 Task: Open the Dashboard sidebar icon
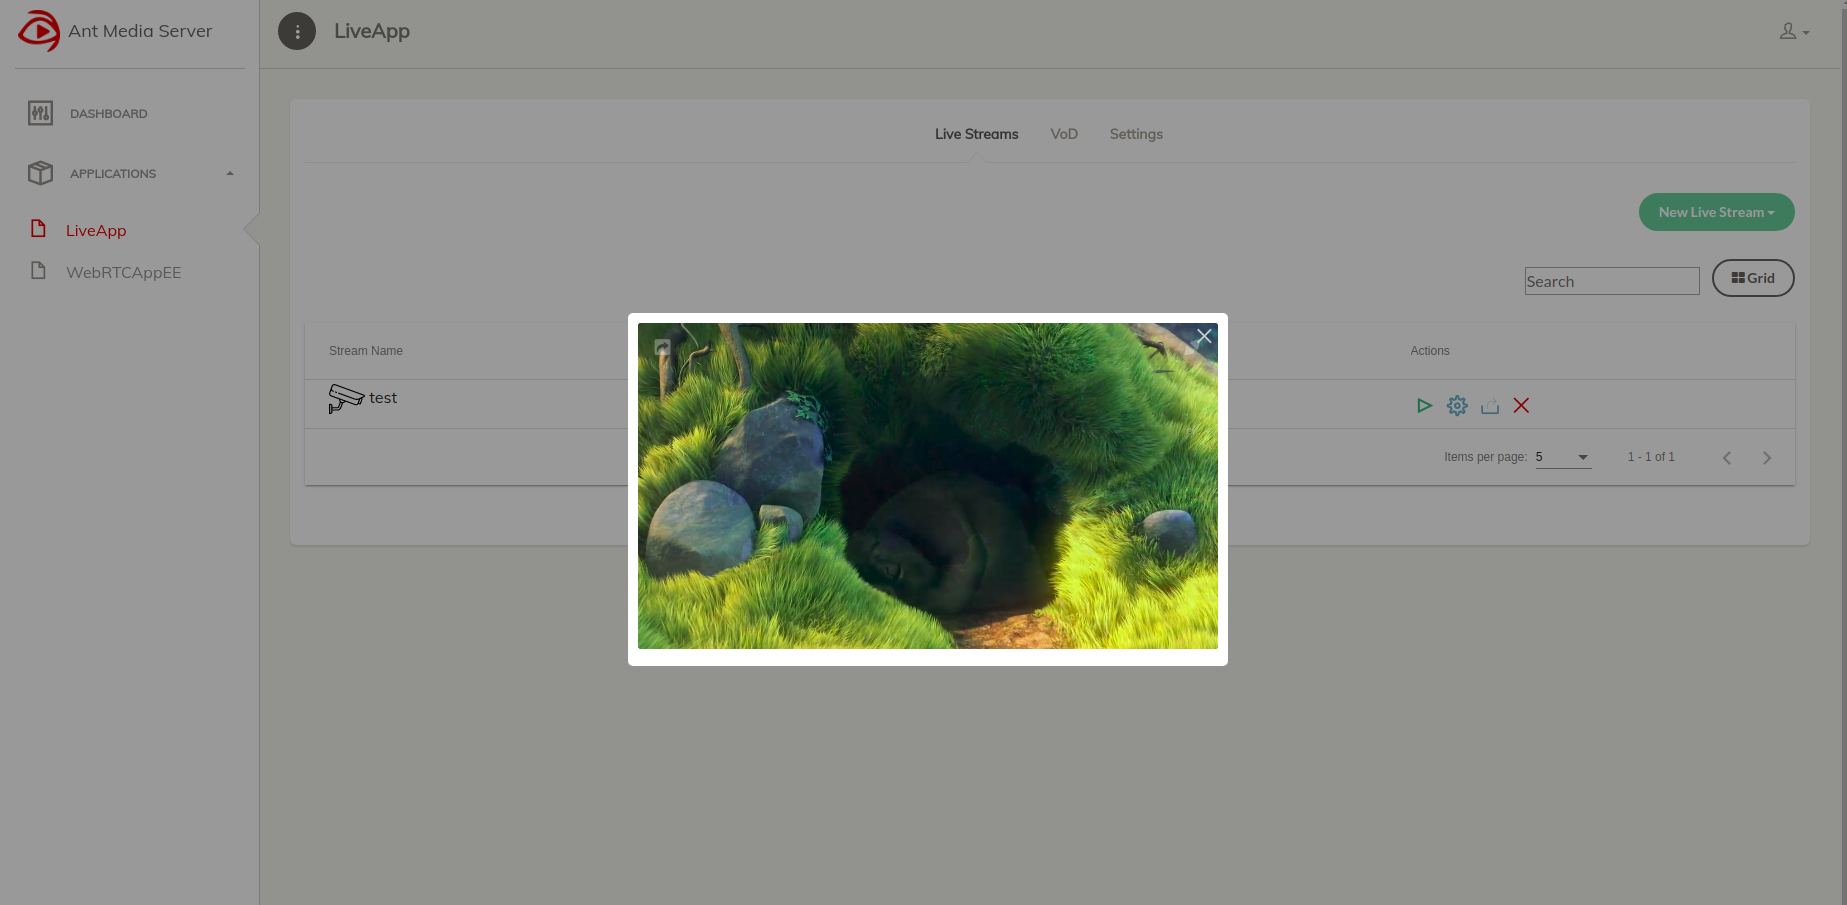[x=40, y=113]
